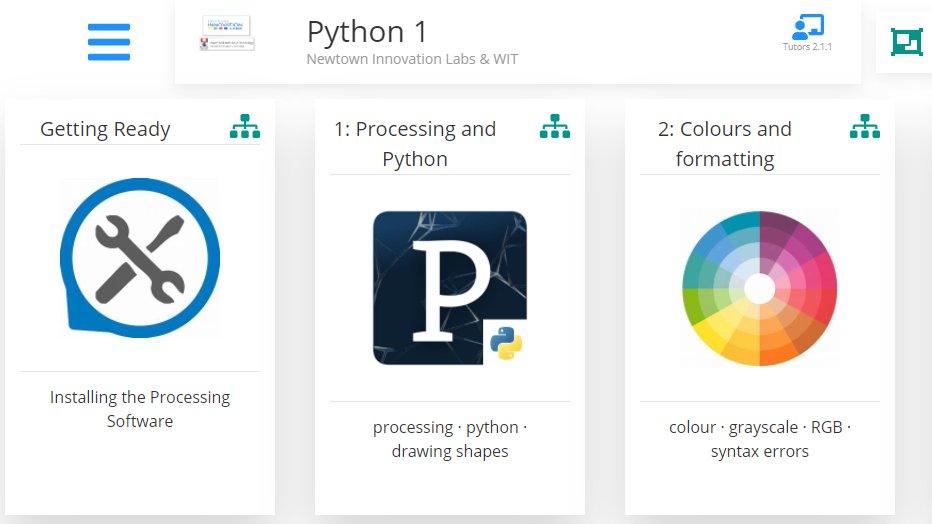Open the '2: Colours and formatting' title
This screenshot has height=524, width=932.
pyautogui.click(x=725, y=144)
